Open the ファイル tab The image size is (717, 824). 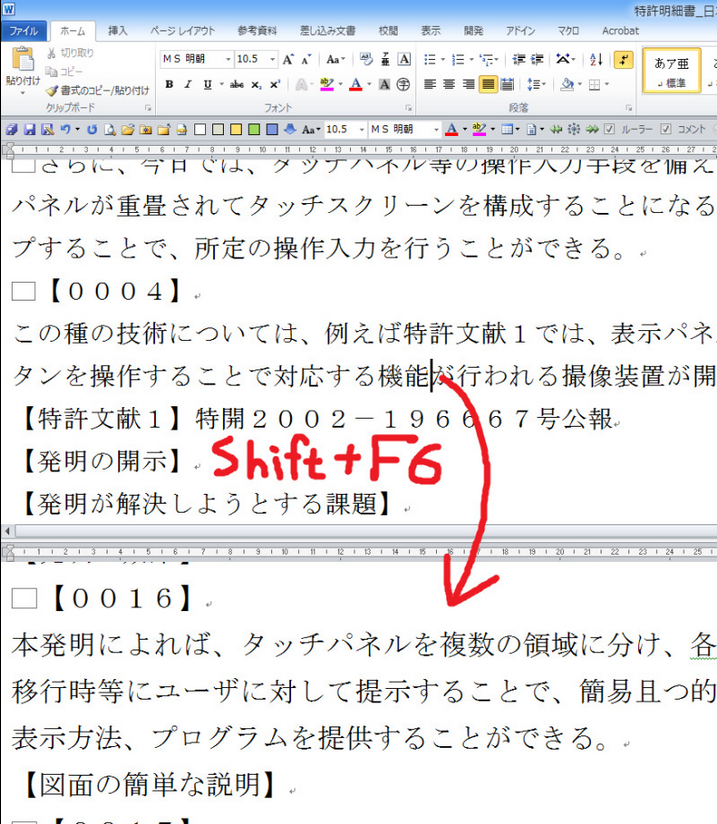(x=22, y=31)
